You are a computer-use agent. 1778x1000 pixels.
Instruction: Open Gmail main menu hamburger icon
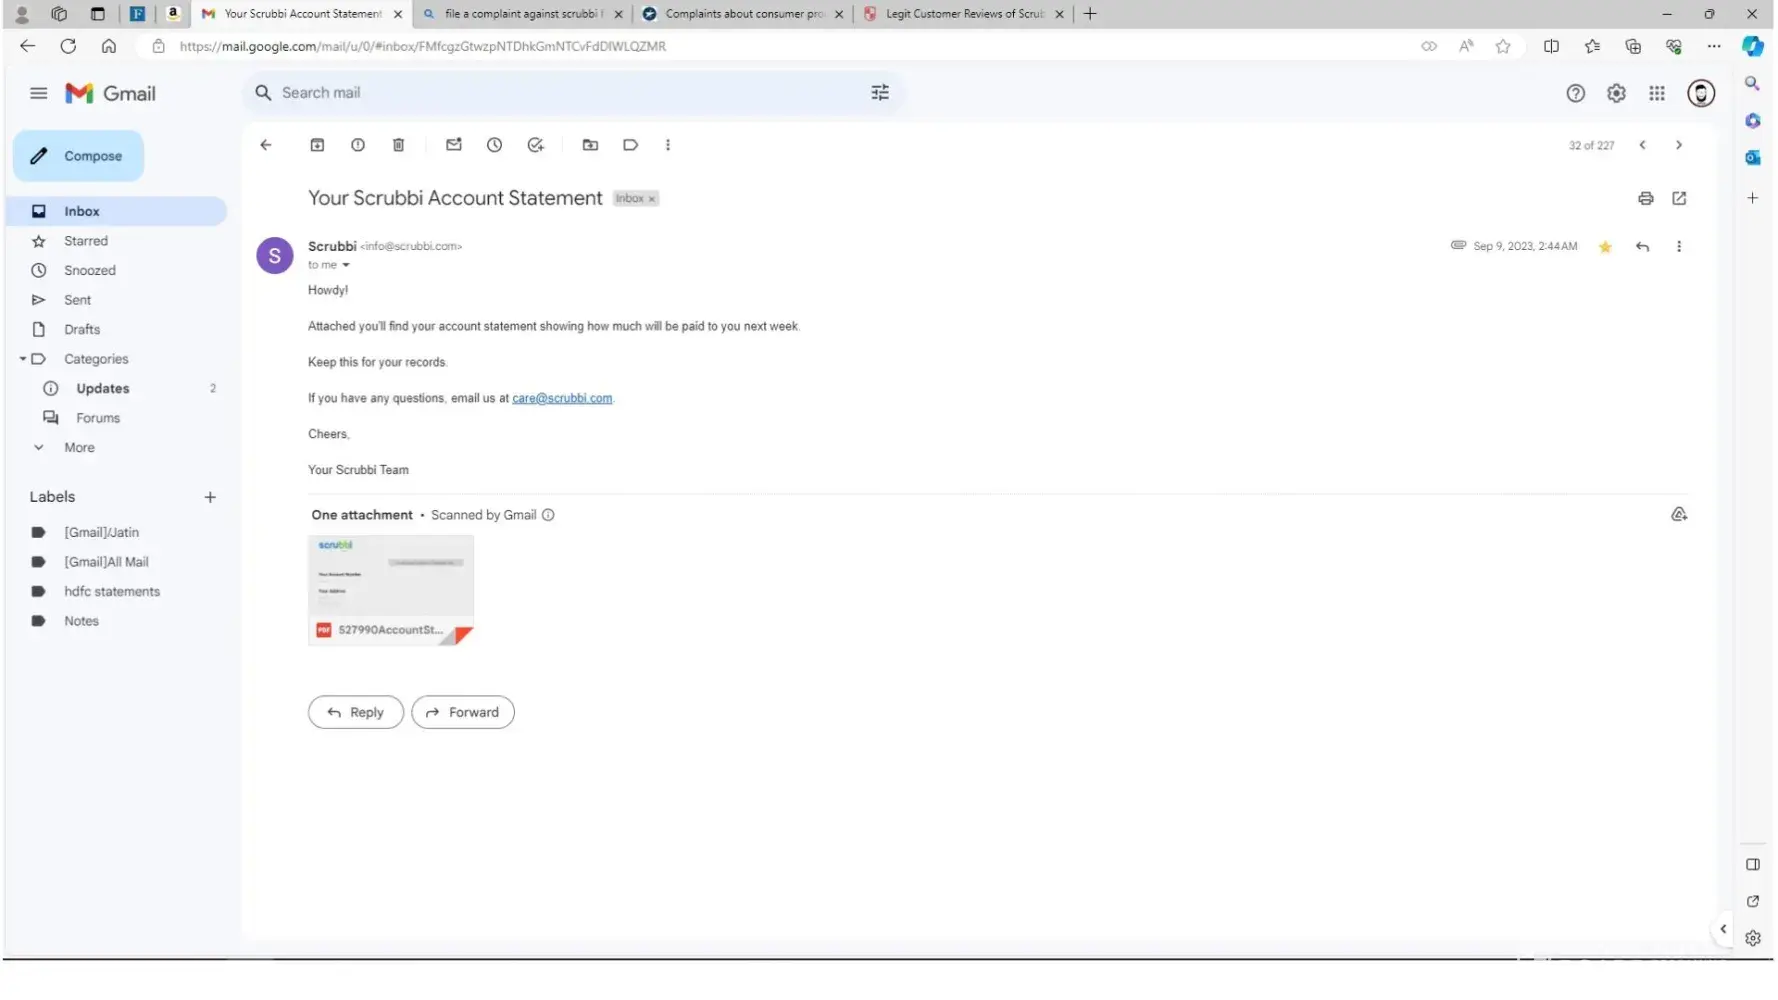click(x=39, y=93)
